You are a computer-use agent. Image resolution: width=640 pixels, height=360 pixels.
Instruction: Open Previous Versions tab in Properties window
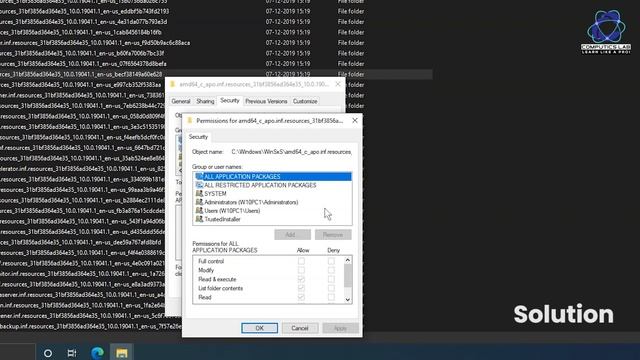[x=266, y=101]
